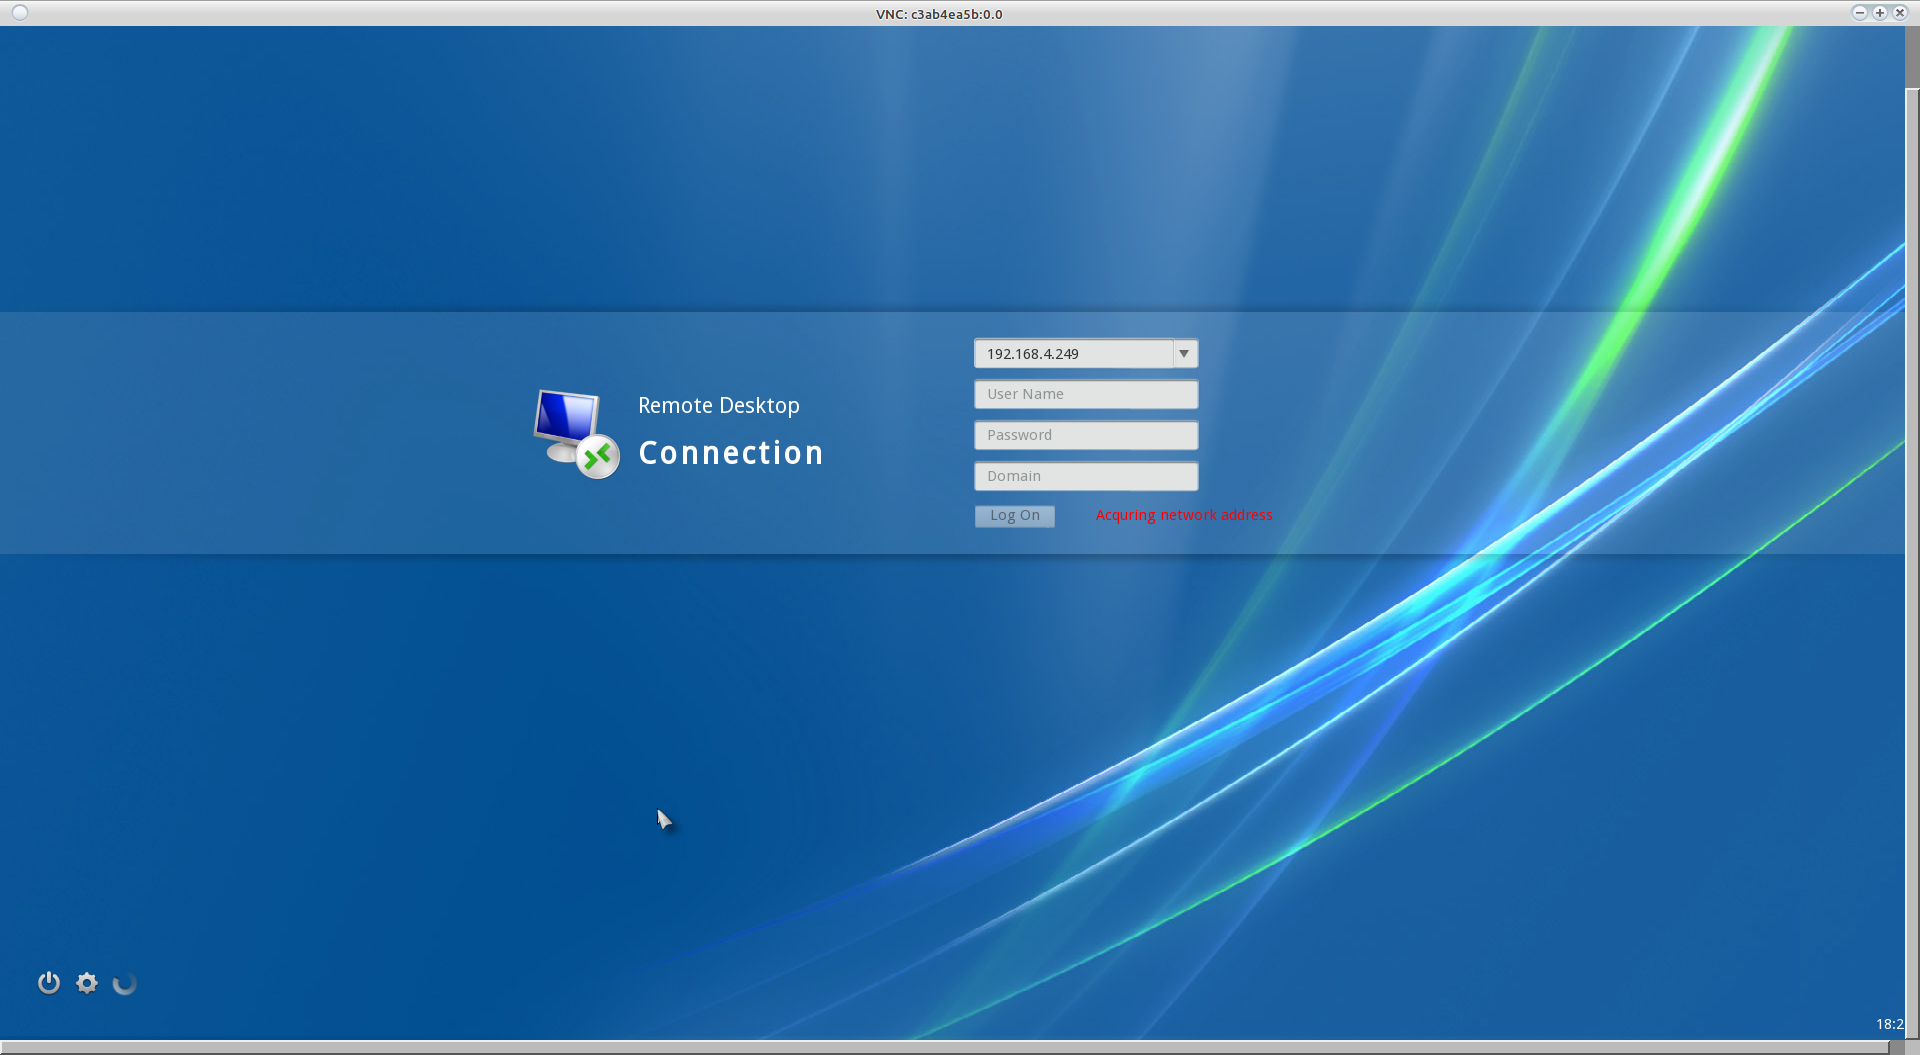Click the power shutdown icon

click(49, 983)
